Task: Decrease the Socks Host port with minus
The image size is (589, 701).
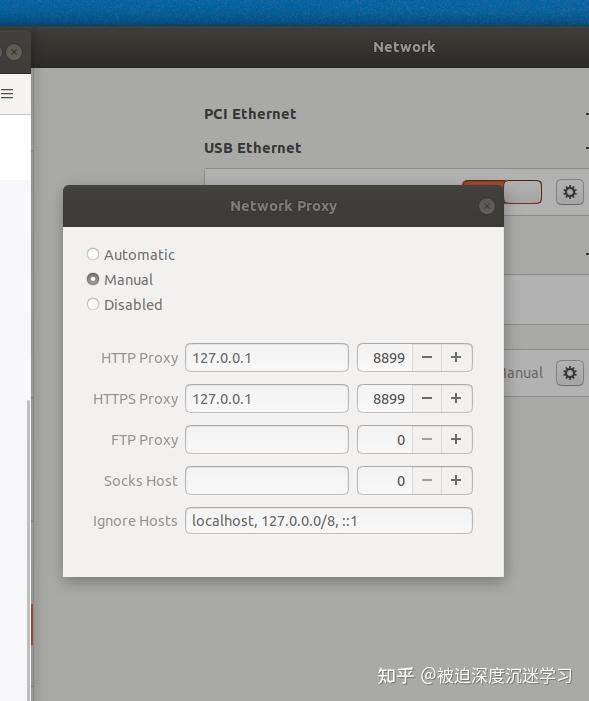Action: [x=427, y=481]
